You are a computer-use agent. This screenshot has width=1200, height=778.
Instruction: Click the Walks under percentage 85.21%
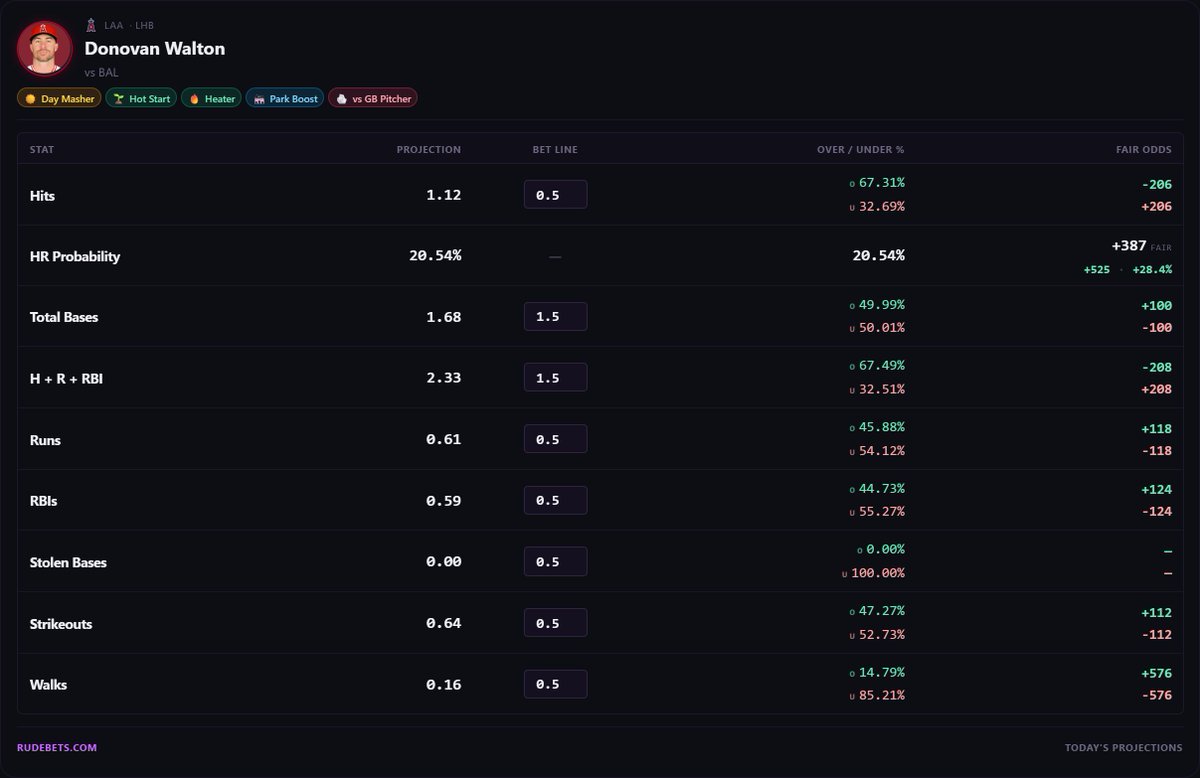(x=881, y=696)
